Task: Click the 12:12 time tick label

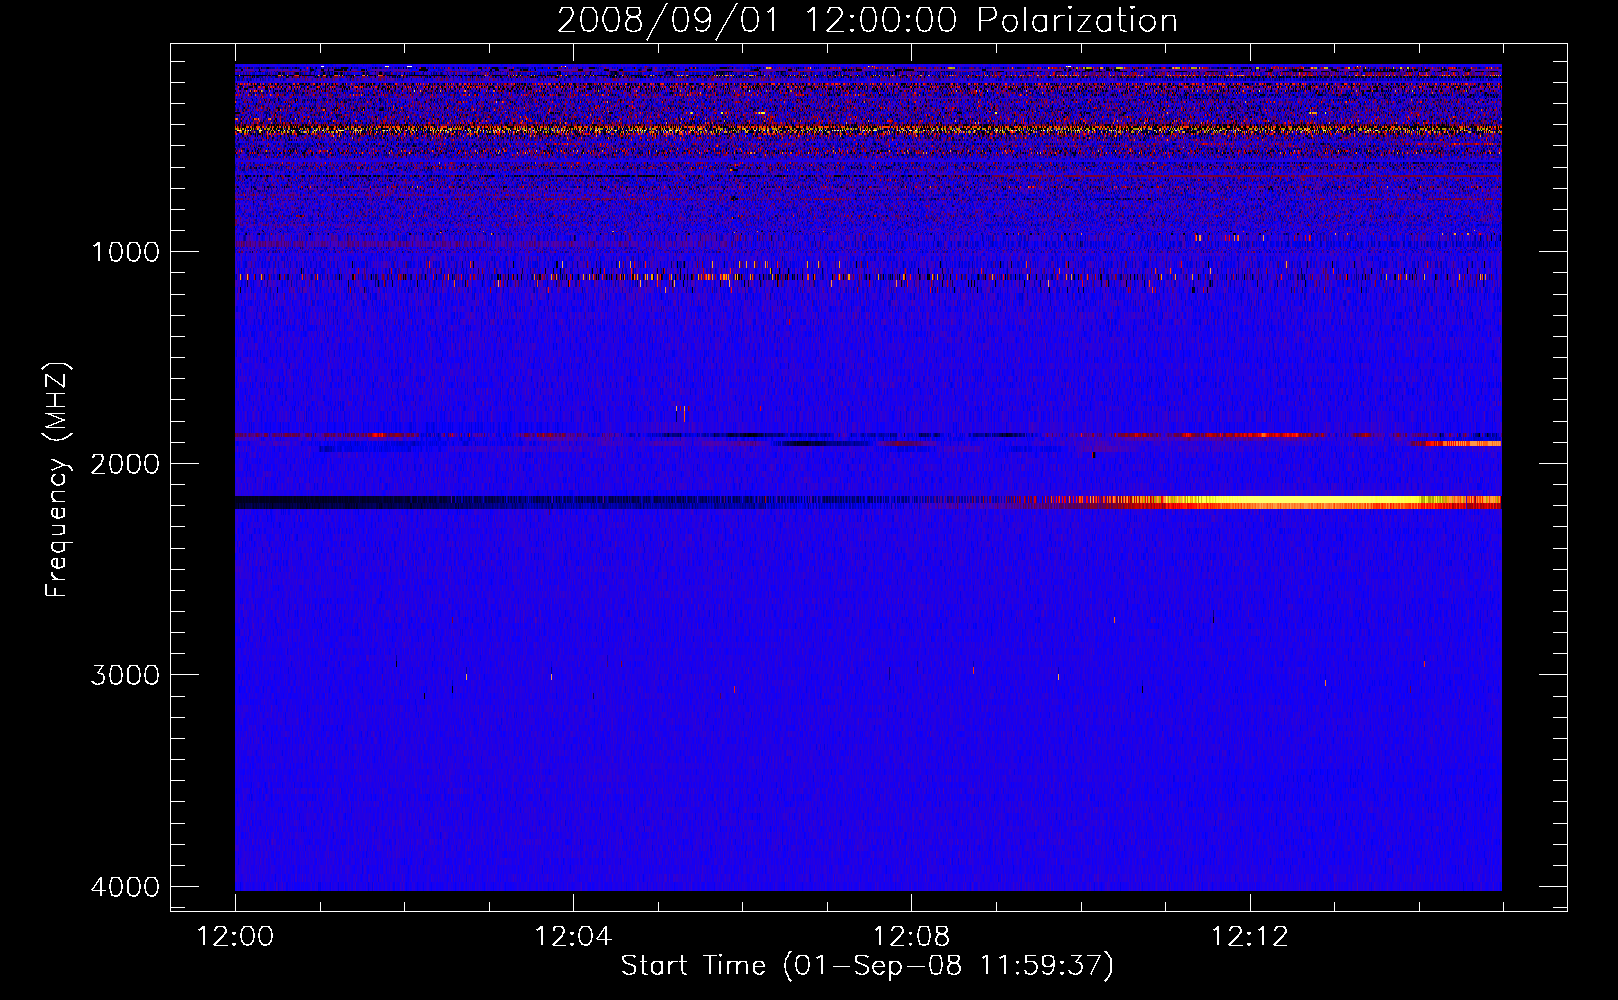Action: tap(1249, 937)
